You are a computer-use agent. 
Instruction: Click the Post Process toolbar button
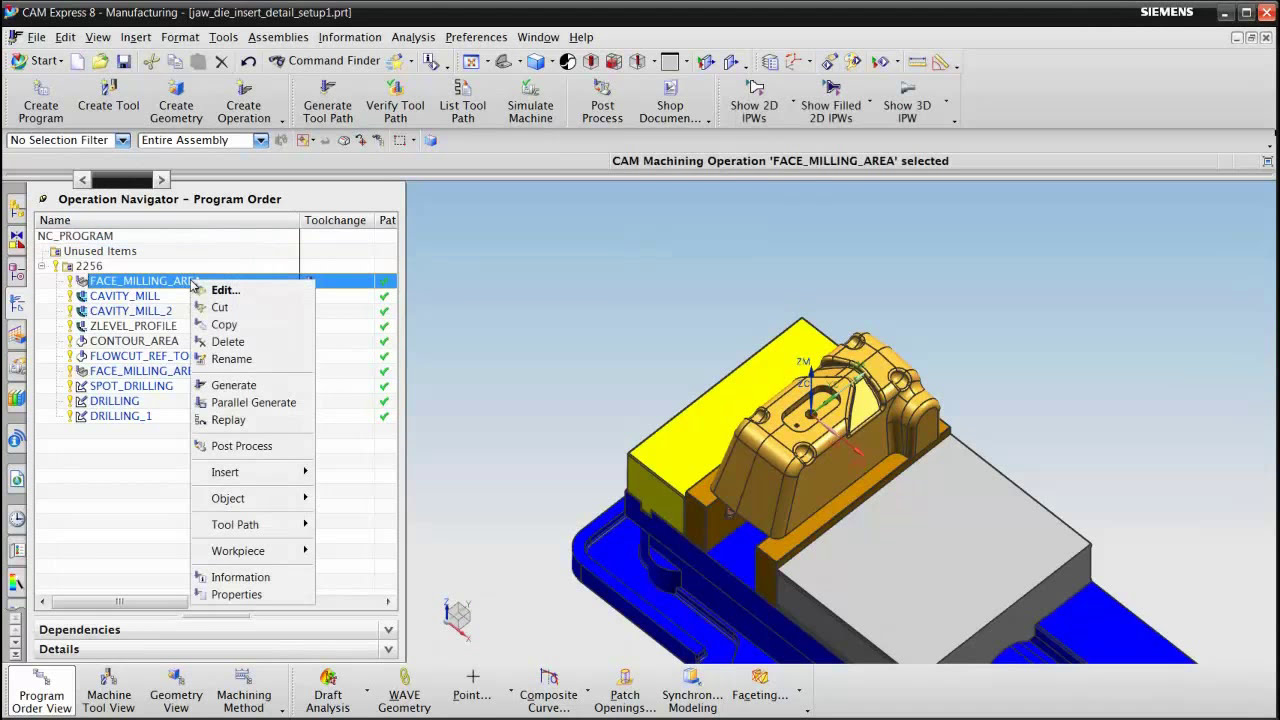(x=602, y=102)
